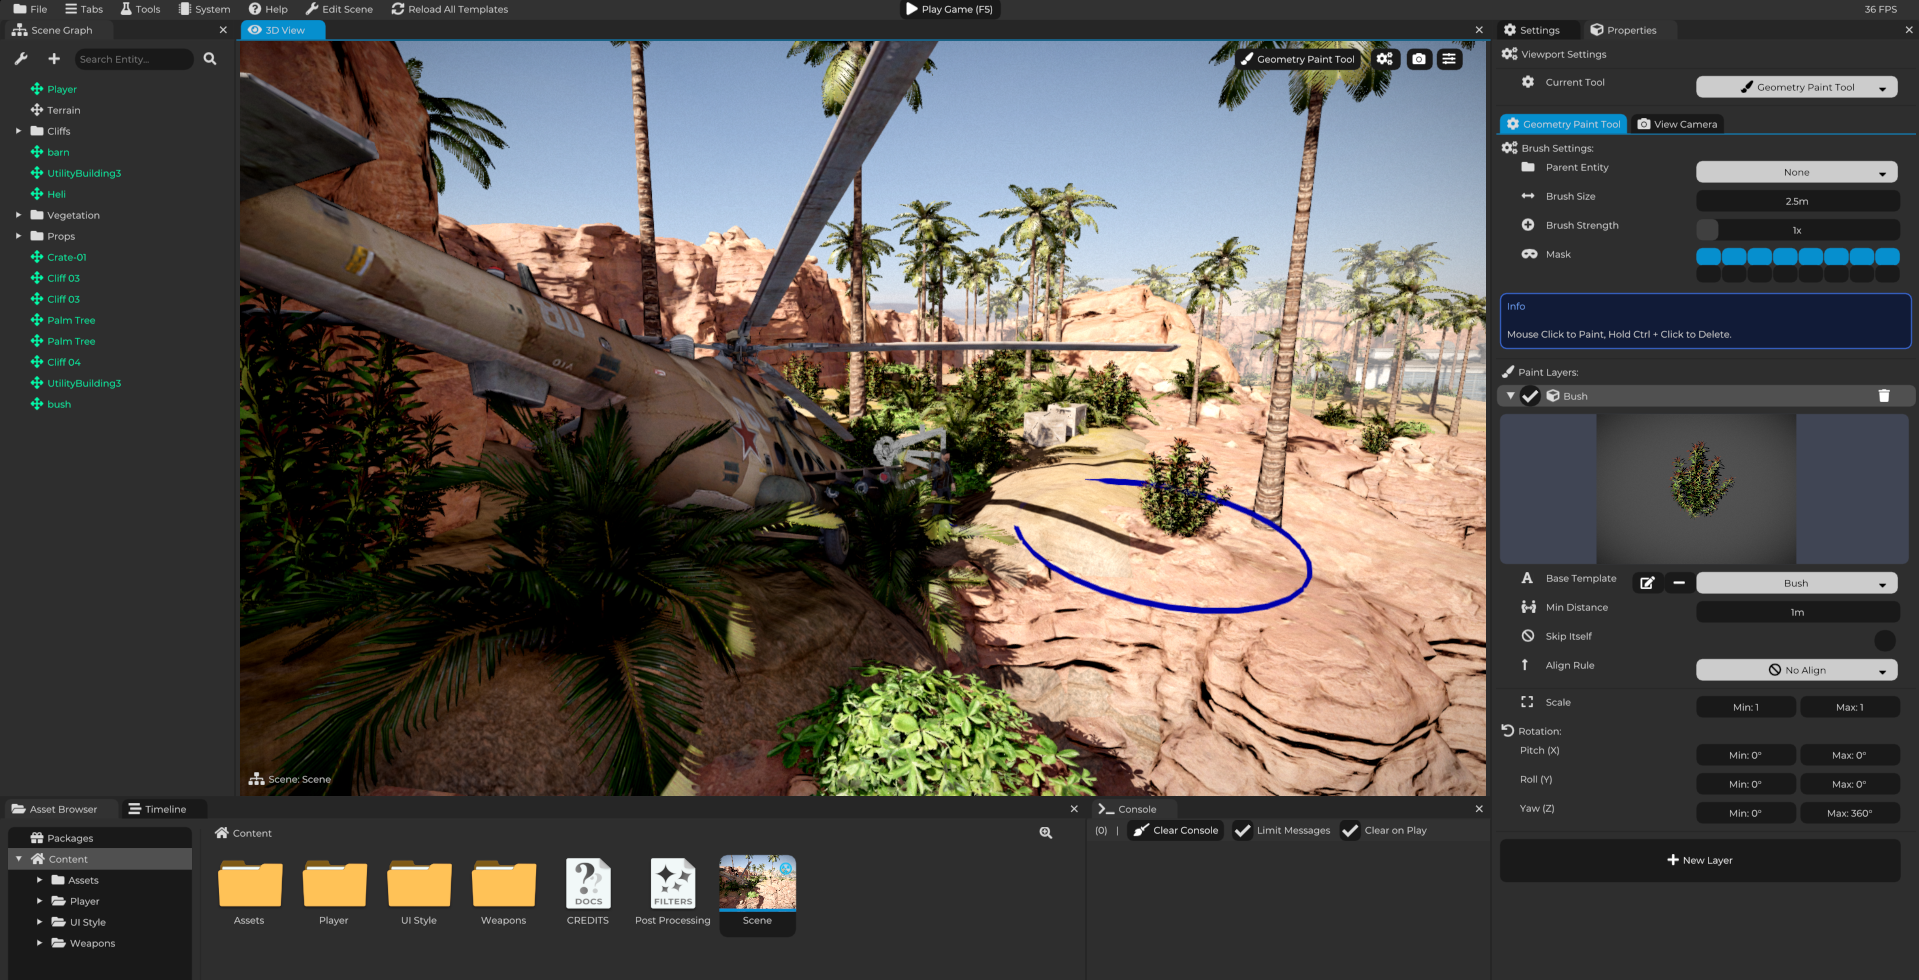Toggle the Bush layer checkmark
Screen dimensions: 1919x980
1530,396
